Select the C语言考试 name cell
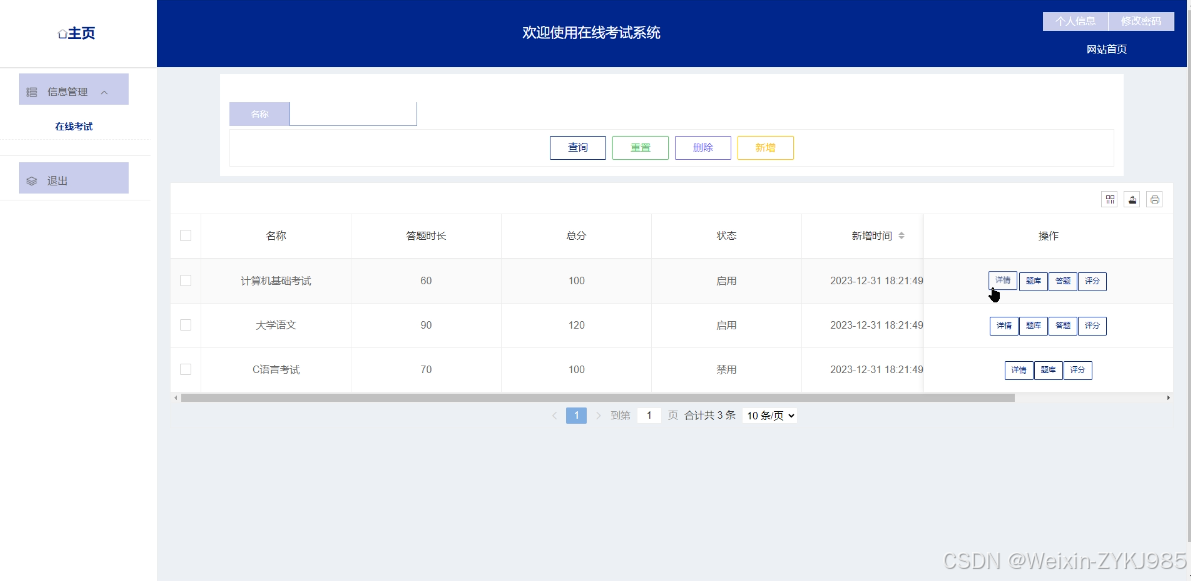1191x581 pixels. coord(276,370)
